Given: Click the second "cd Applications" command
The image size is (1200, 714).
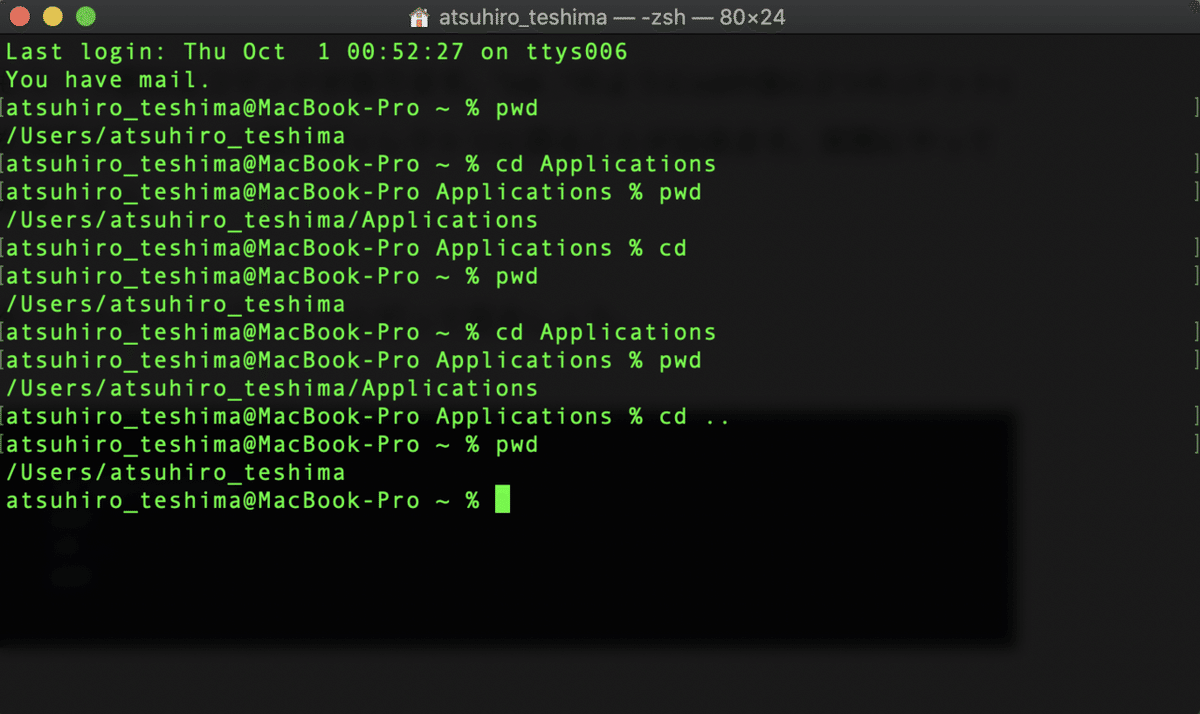Looking at the screenshot, I should tap(606, 332).
